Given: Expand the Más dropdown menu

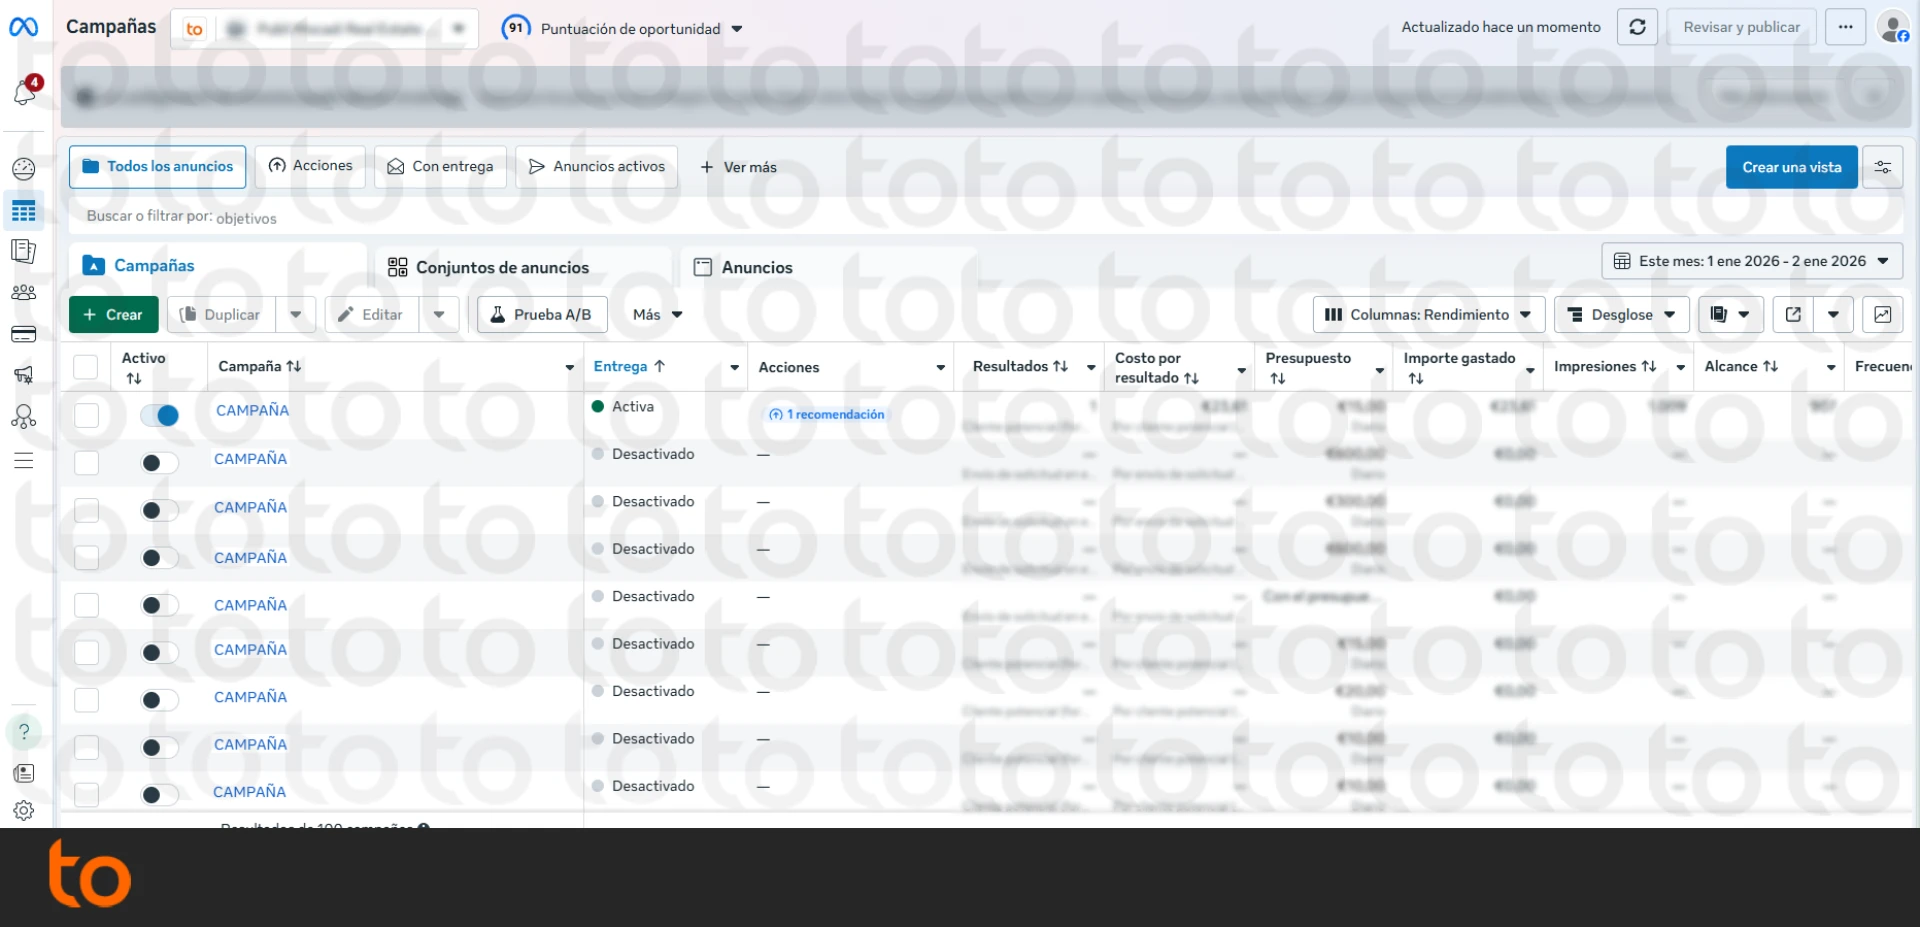Looking at the screenshot, I should tap(657, 315).
